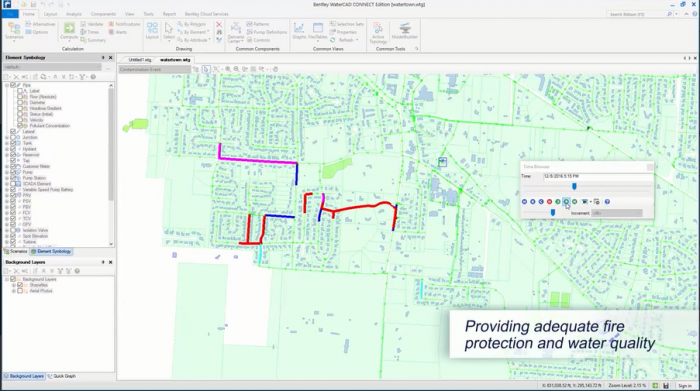Collapse the Pipe tree node
This screenshot has width=700, height=391.
coord(7,85)
